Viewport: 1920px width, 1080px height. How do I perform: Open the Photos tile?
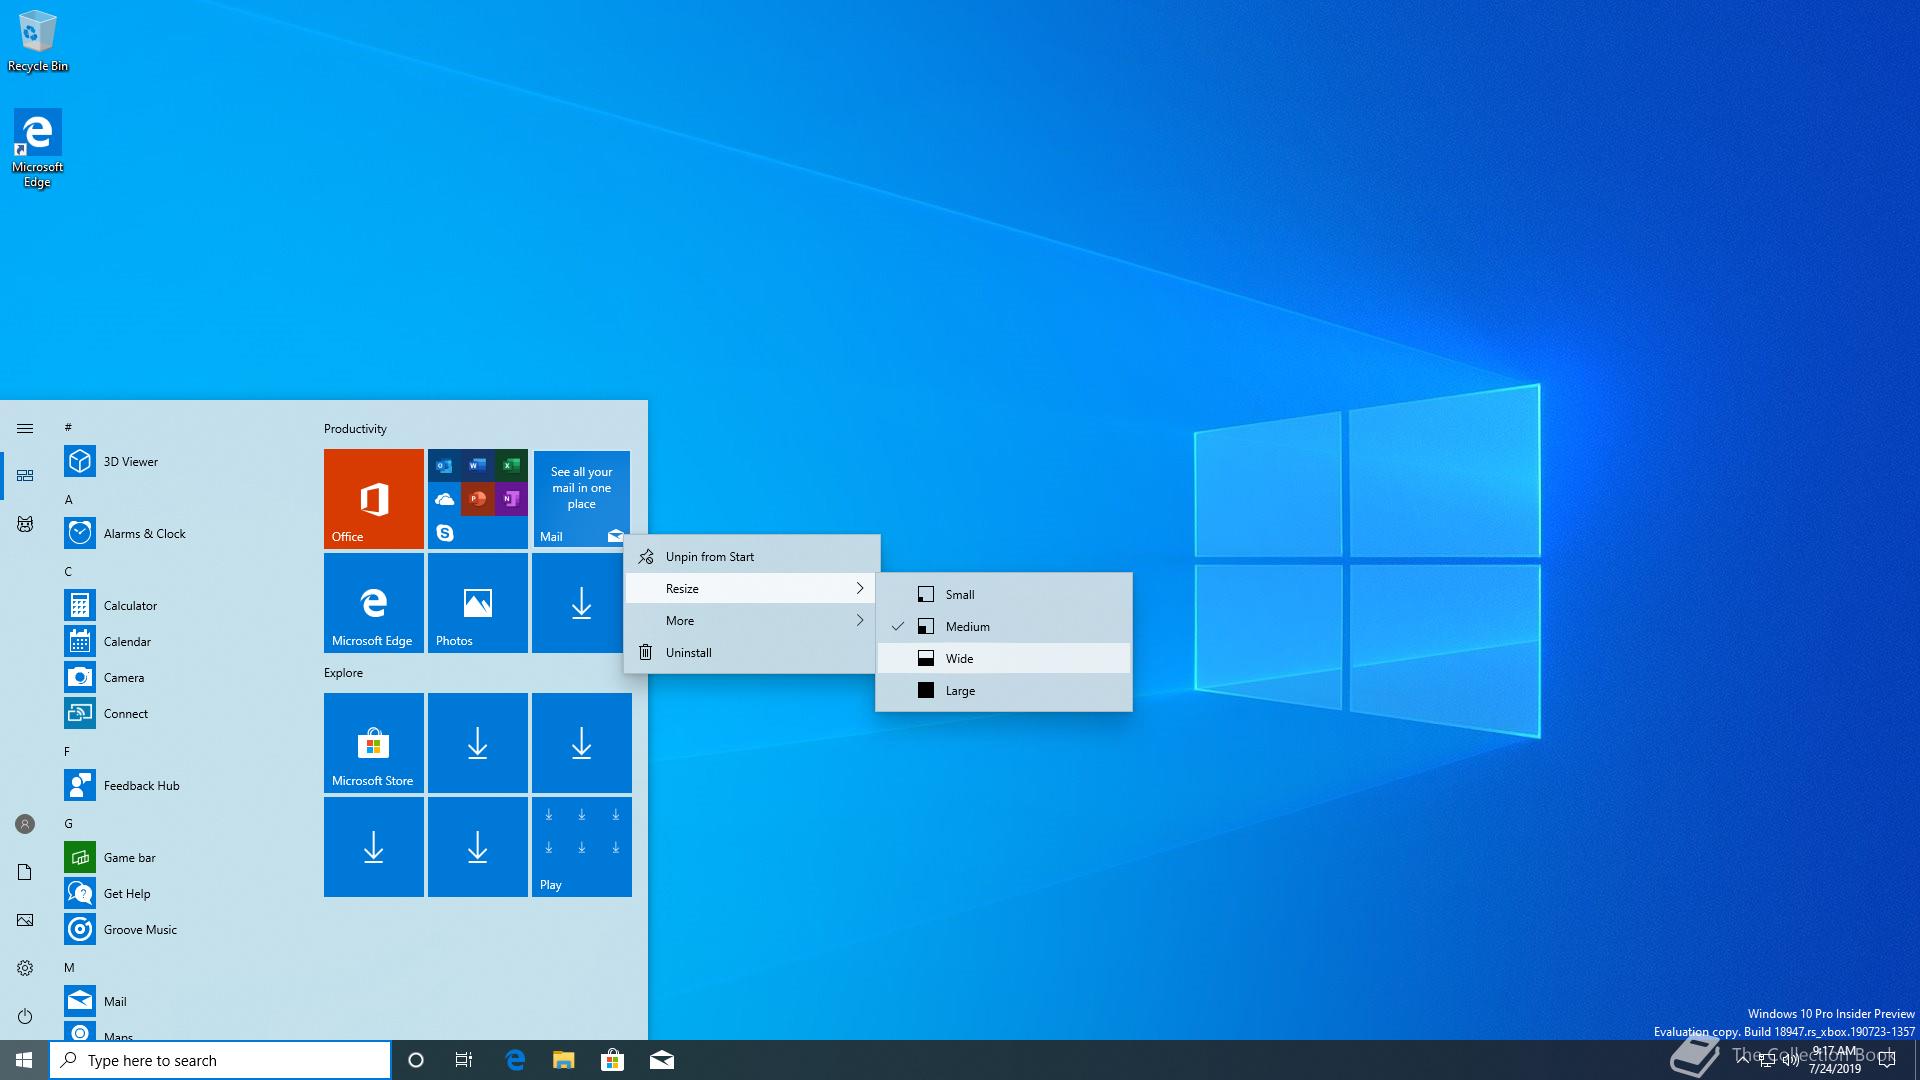(478, 603)
